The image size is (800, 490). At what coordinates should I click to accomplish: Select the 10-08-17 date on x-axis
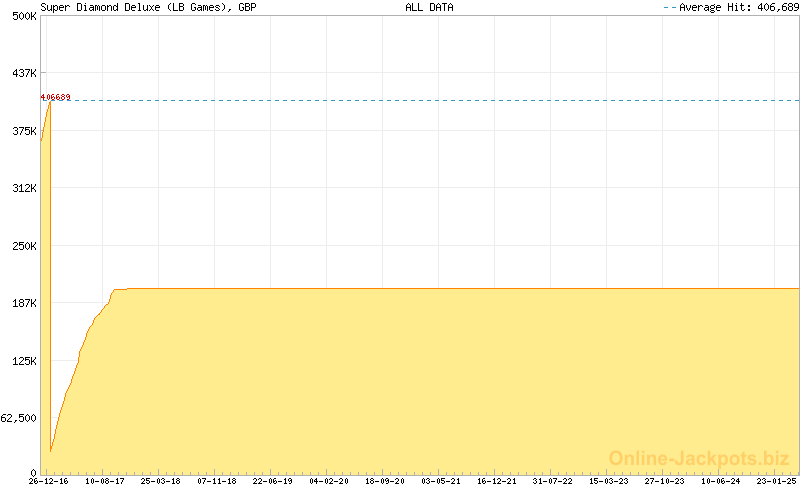105,481
